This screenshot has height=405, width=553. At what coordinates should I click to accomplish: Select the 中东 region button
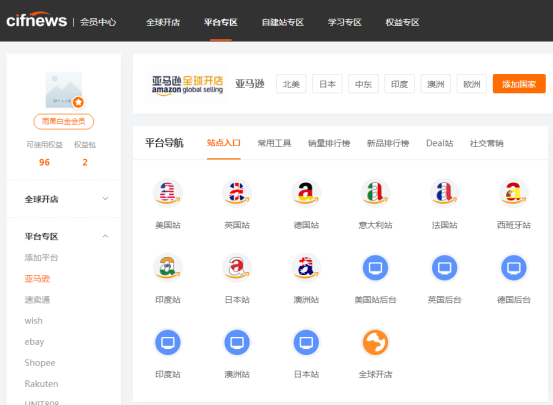coord(363,84)
